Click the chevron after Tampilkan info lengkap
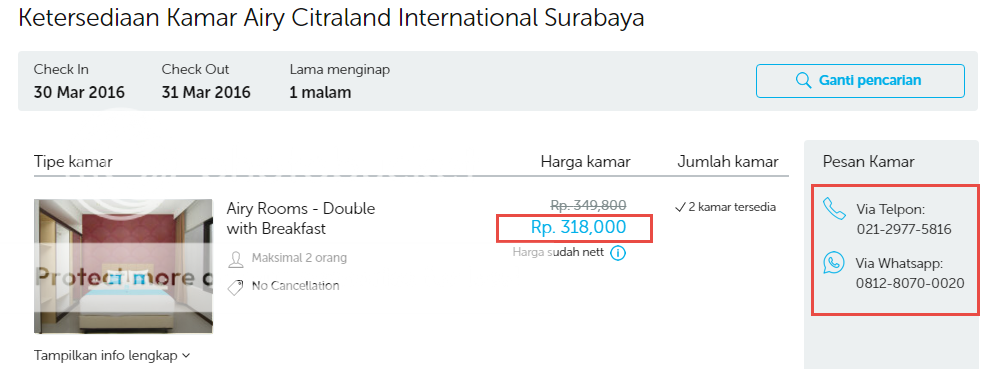The height and width of the screenshot is (369, 998). coord(185,356)
